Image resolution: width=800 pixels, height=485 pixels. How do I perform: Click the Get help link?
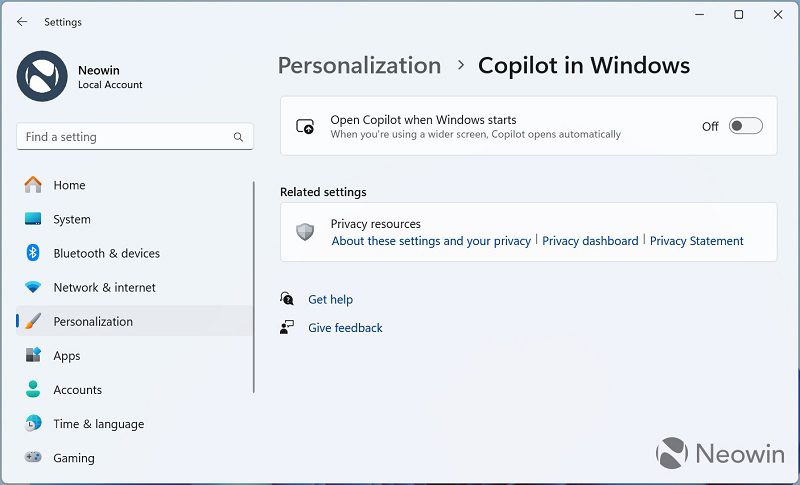click(330, 299)
